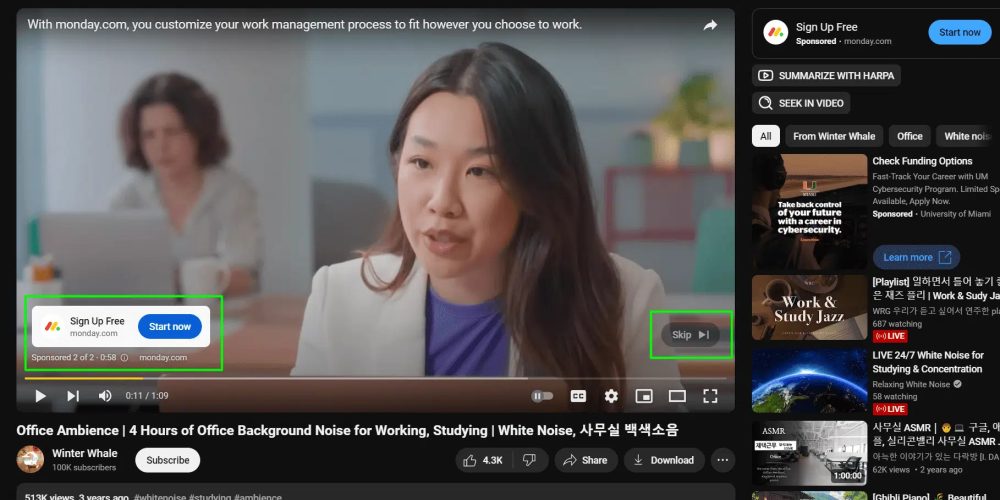
Task: Mute the video volume
Action: (105, 396)
